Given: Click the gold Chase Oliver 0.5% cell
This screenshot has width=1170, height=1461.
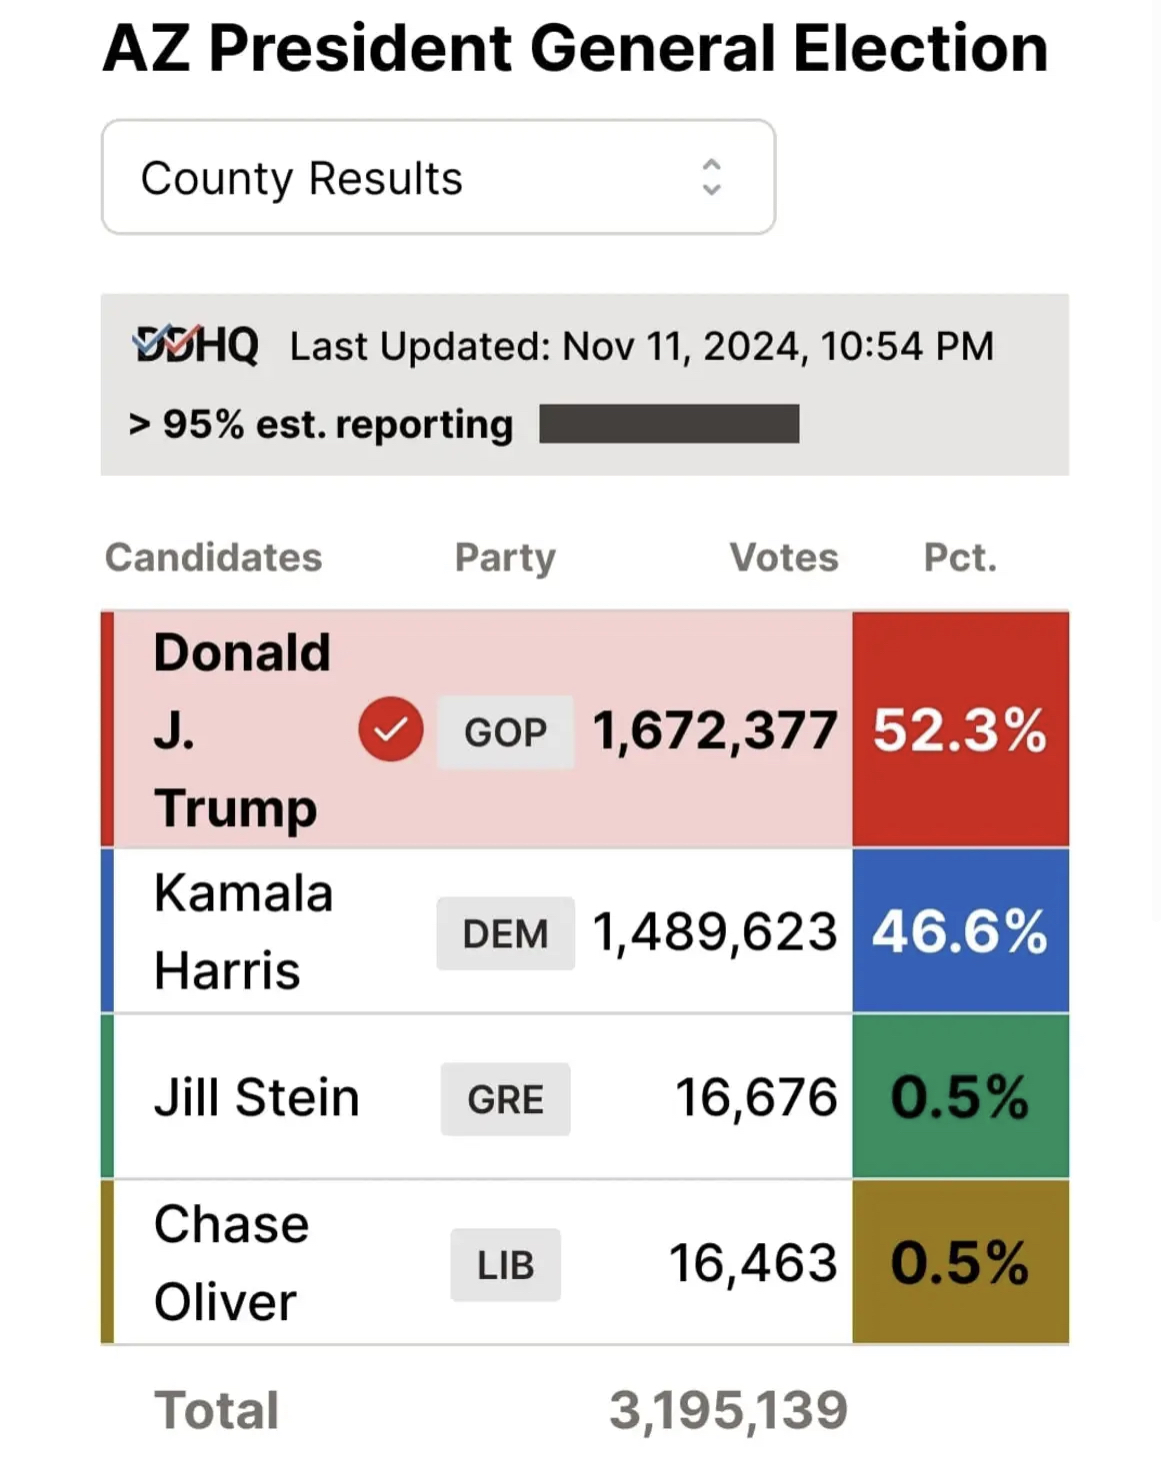Looking at the screenshot, I should [x=960, y=1262].
